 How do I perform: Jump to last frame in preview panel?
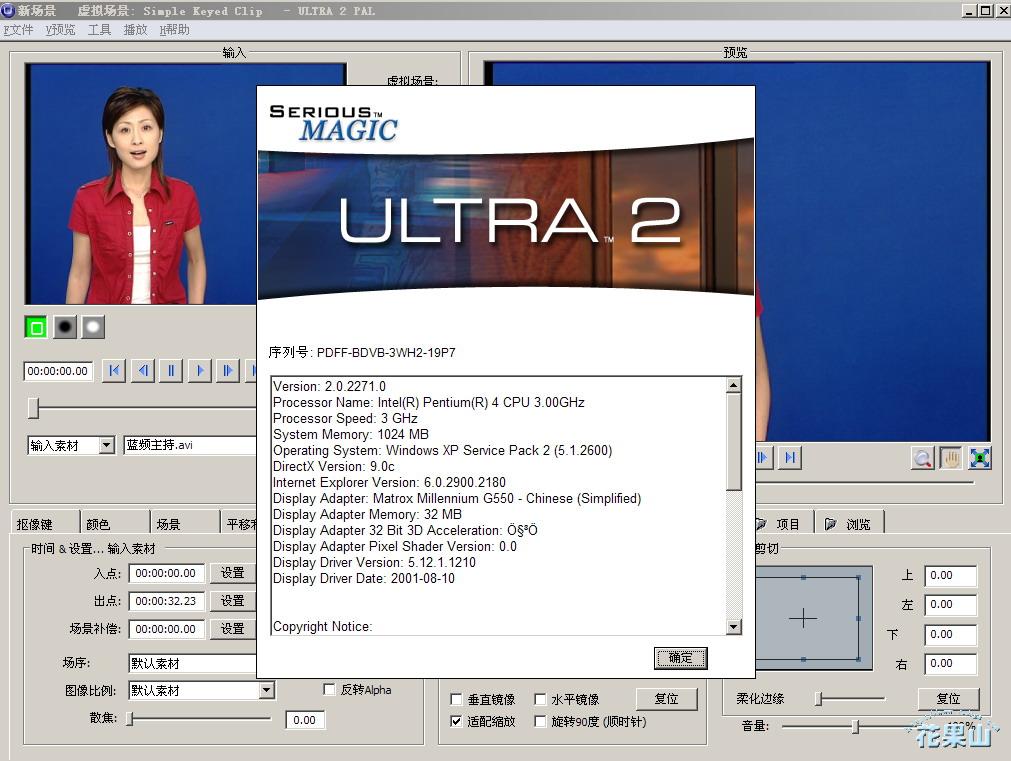790,458
